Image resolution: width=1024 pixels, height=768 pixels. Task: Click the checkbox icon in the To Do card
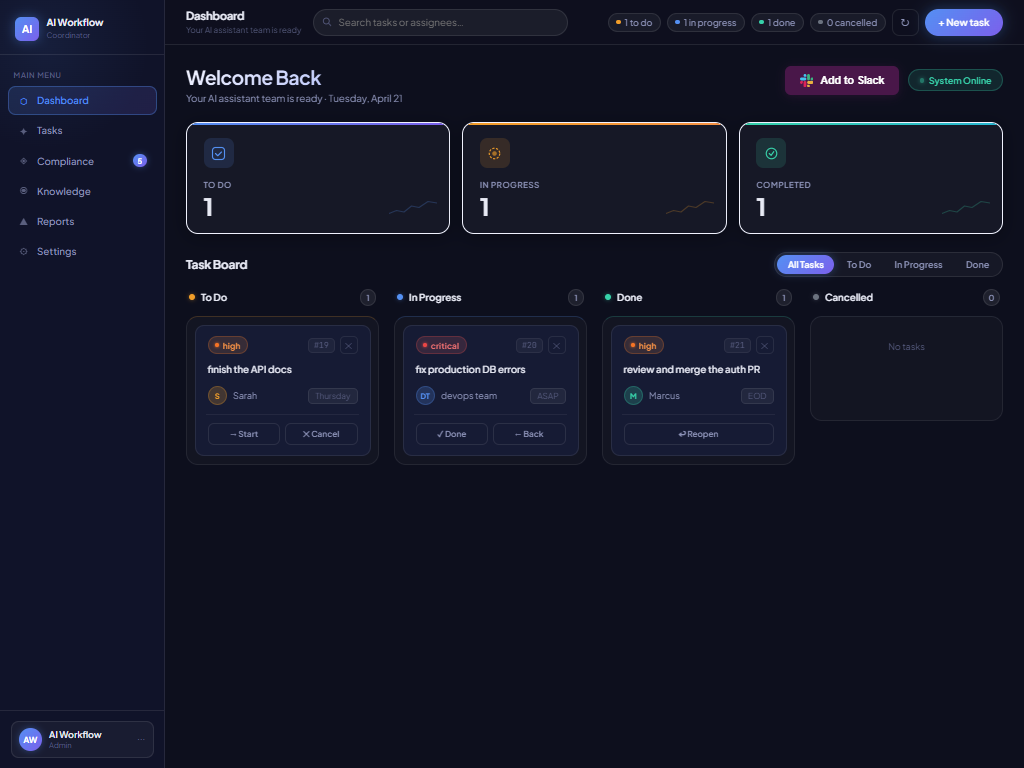point(218,153)
